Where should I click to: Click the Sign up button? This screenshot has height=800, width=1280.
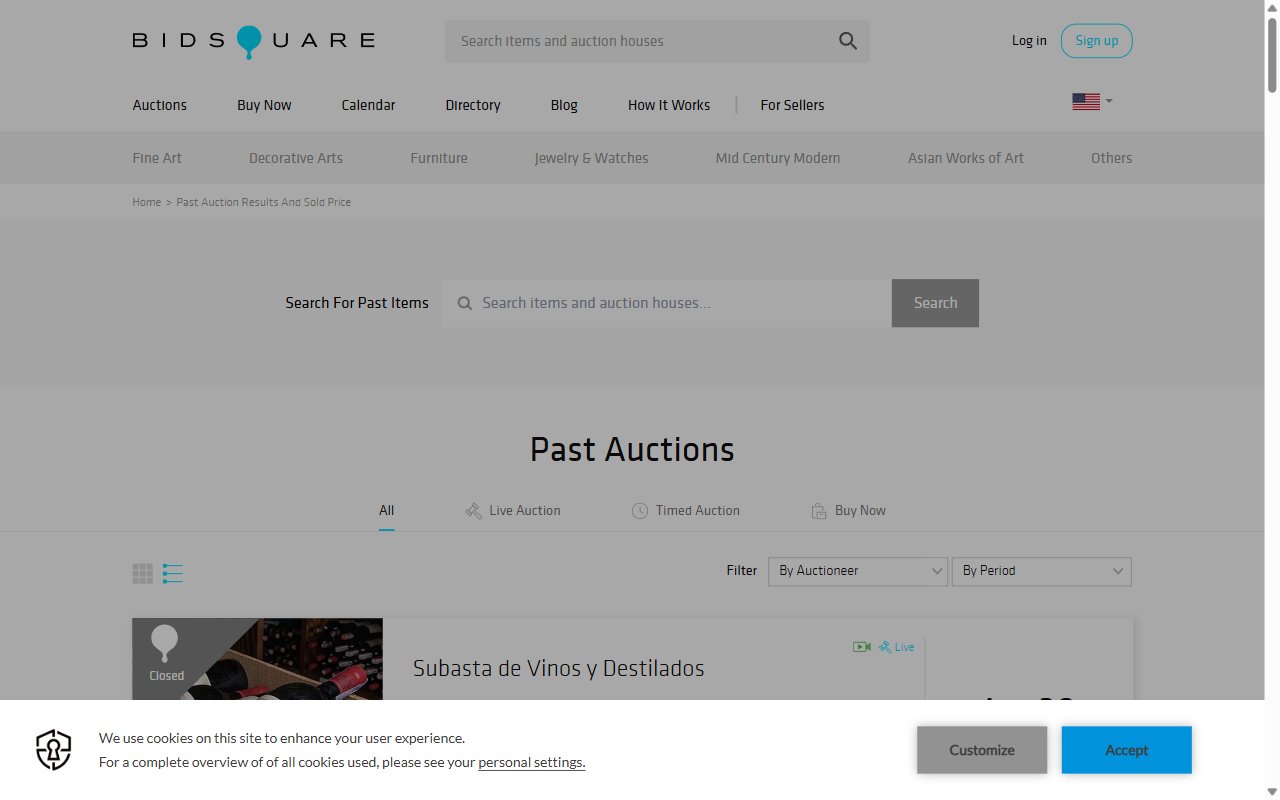1097,41
